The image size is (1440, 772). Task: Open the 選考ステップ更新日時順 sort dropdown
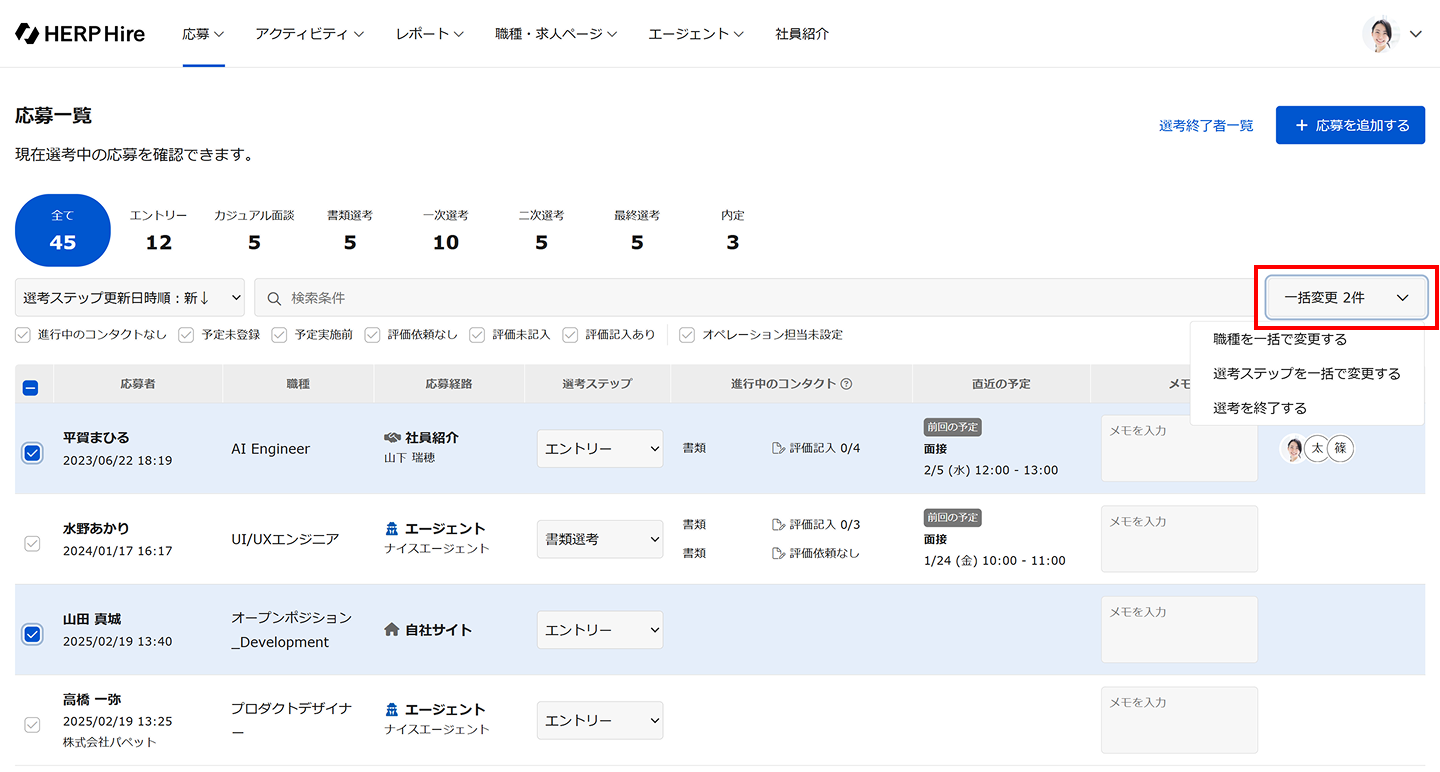click(130, 298)
